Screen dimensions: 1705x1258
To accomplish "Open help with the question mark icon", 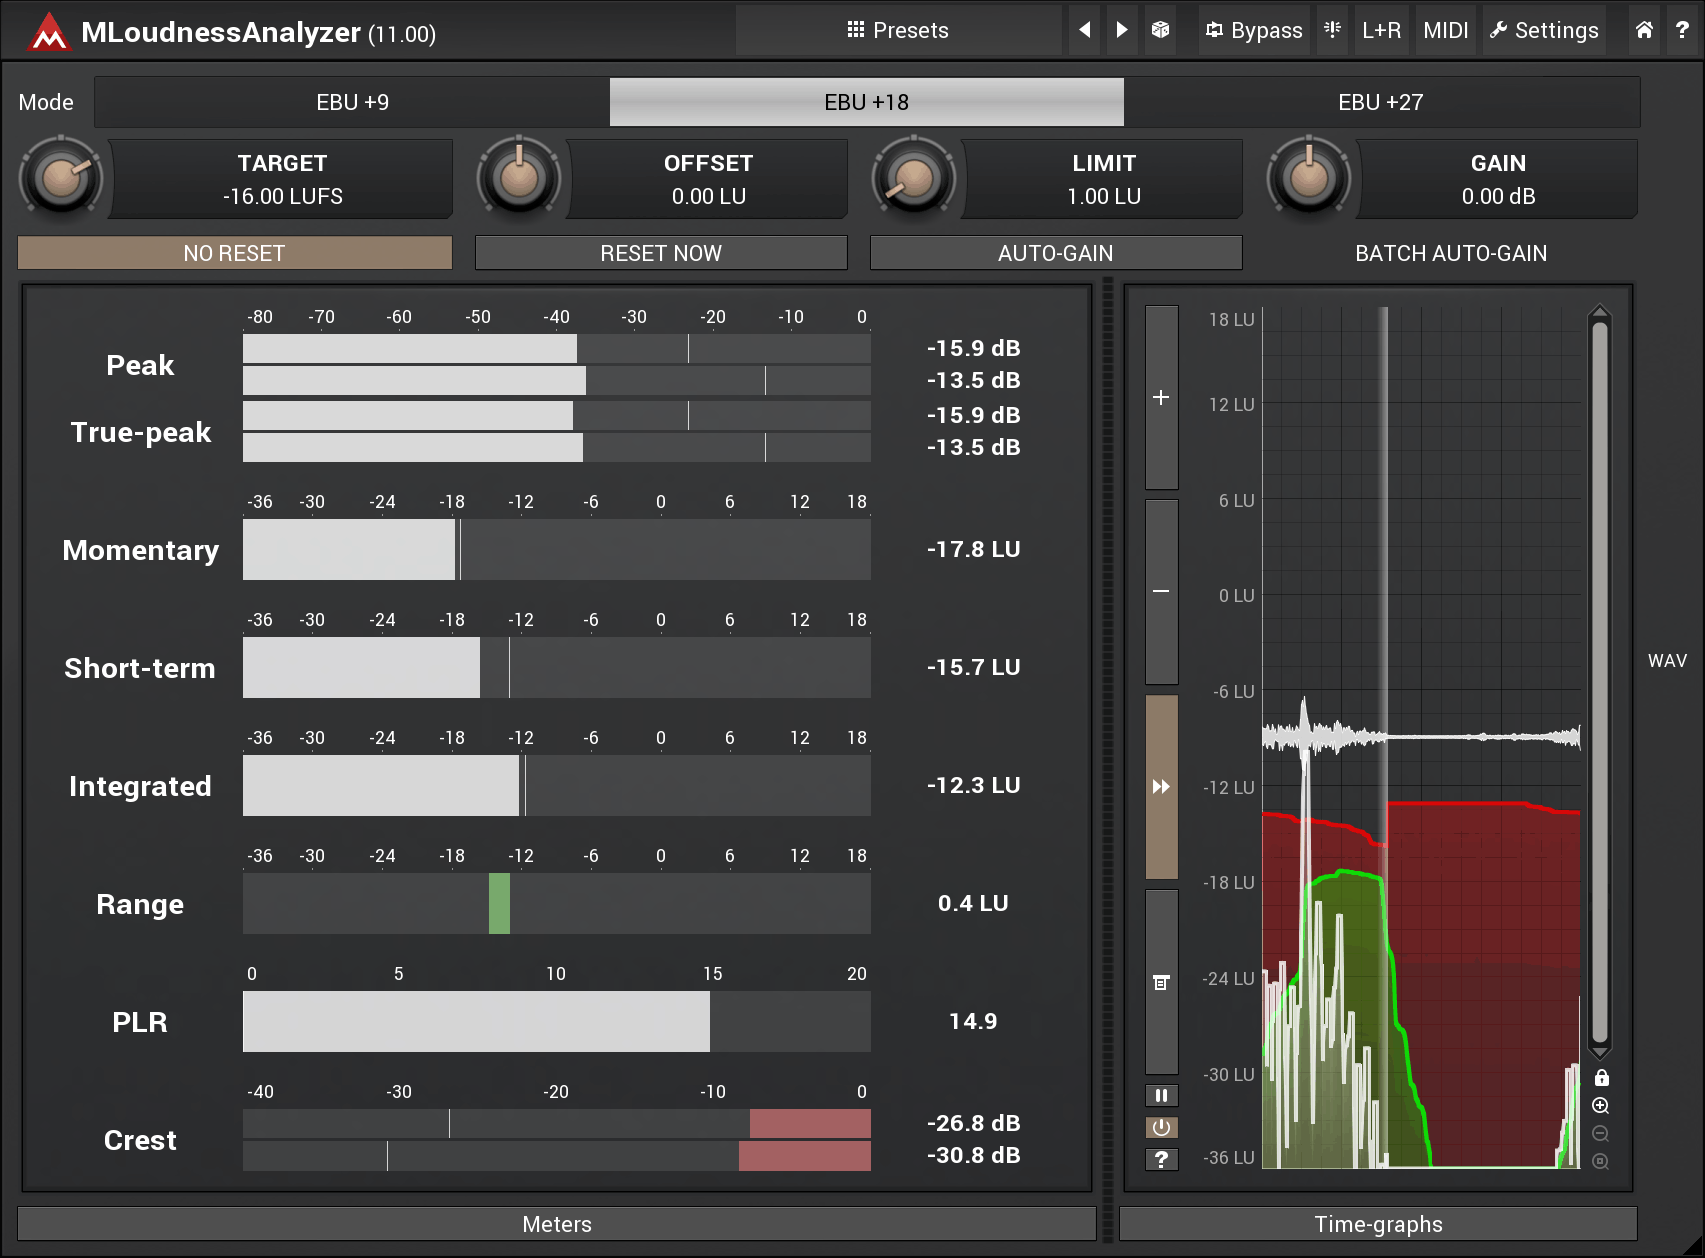I will (x=1683, y=30).
